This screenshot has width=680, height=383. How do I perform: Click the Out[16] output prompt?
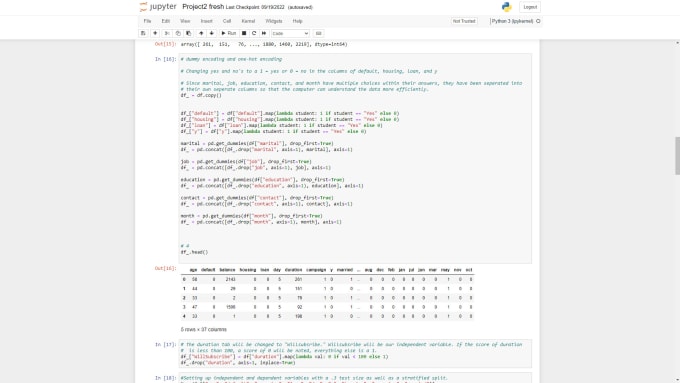(166, 268)
